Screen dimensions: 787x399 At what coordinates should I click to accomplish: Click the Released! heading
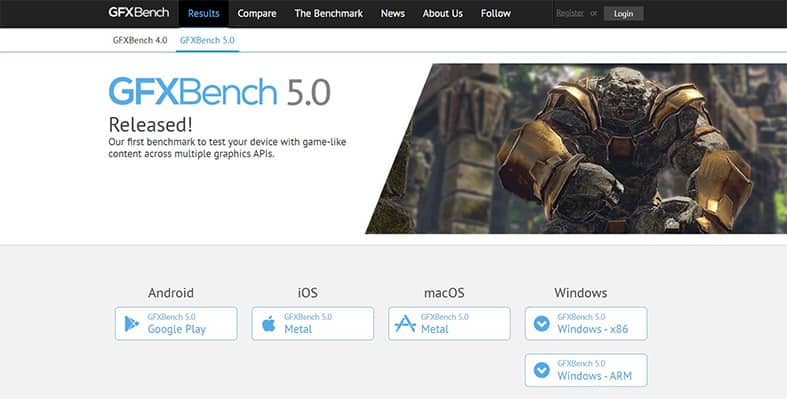151,124
